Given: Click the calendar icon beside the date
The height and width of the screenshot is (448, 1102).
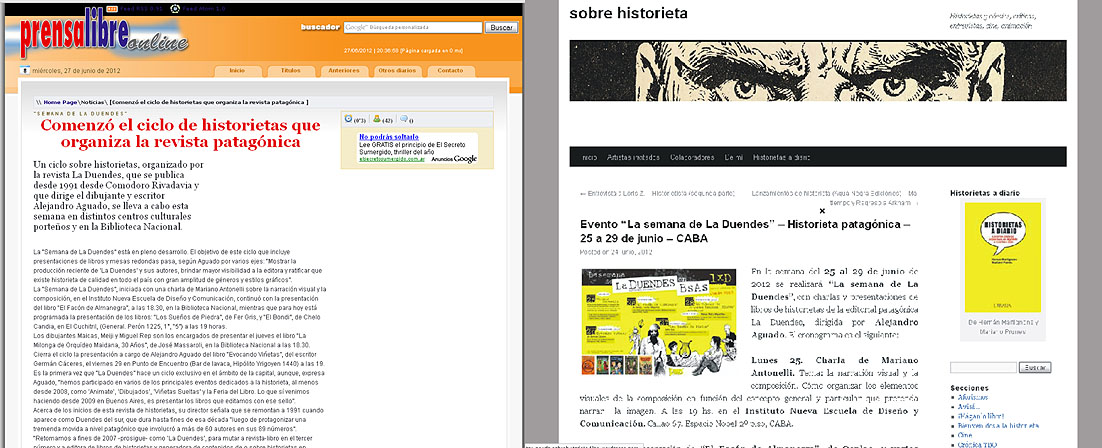Looking at the screenshot, I should pyautogui.click(x=25, y=70).
